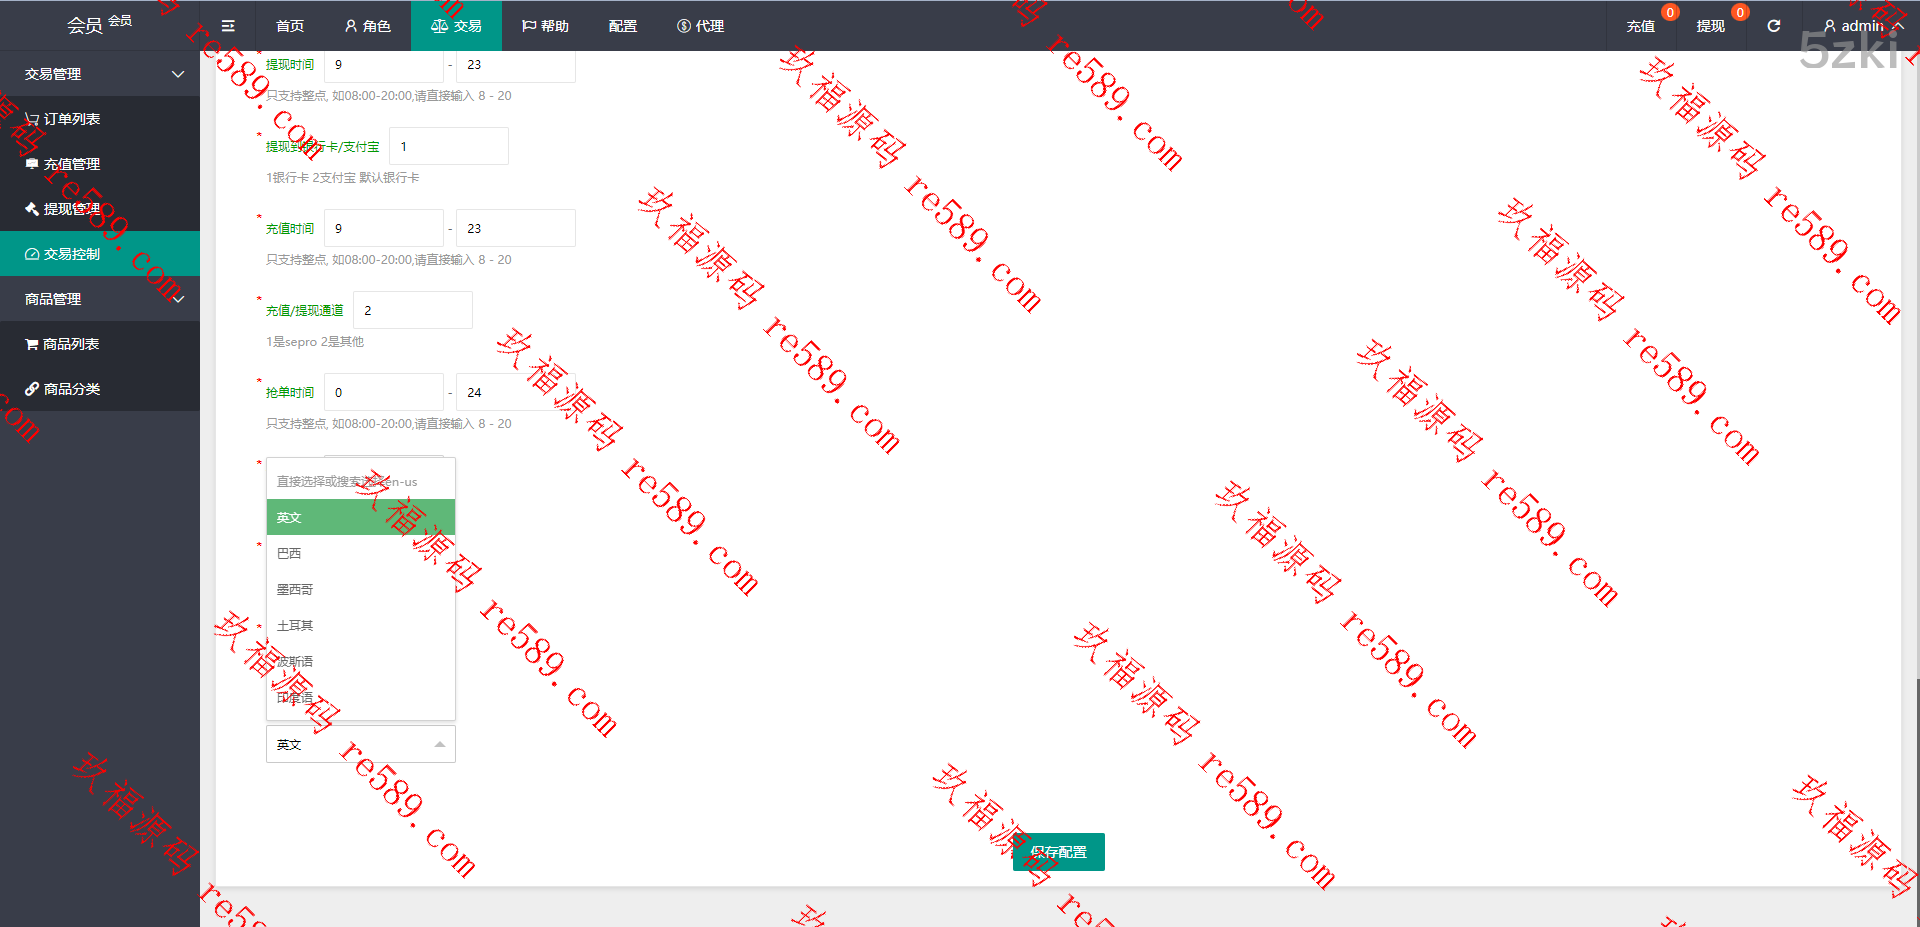Click the 充值 recharge notification badge
This screenshot has height=927, width=1920.
(1669, 13)
